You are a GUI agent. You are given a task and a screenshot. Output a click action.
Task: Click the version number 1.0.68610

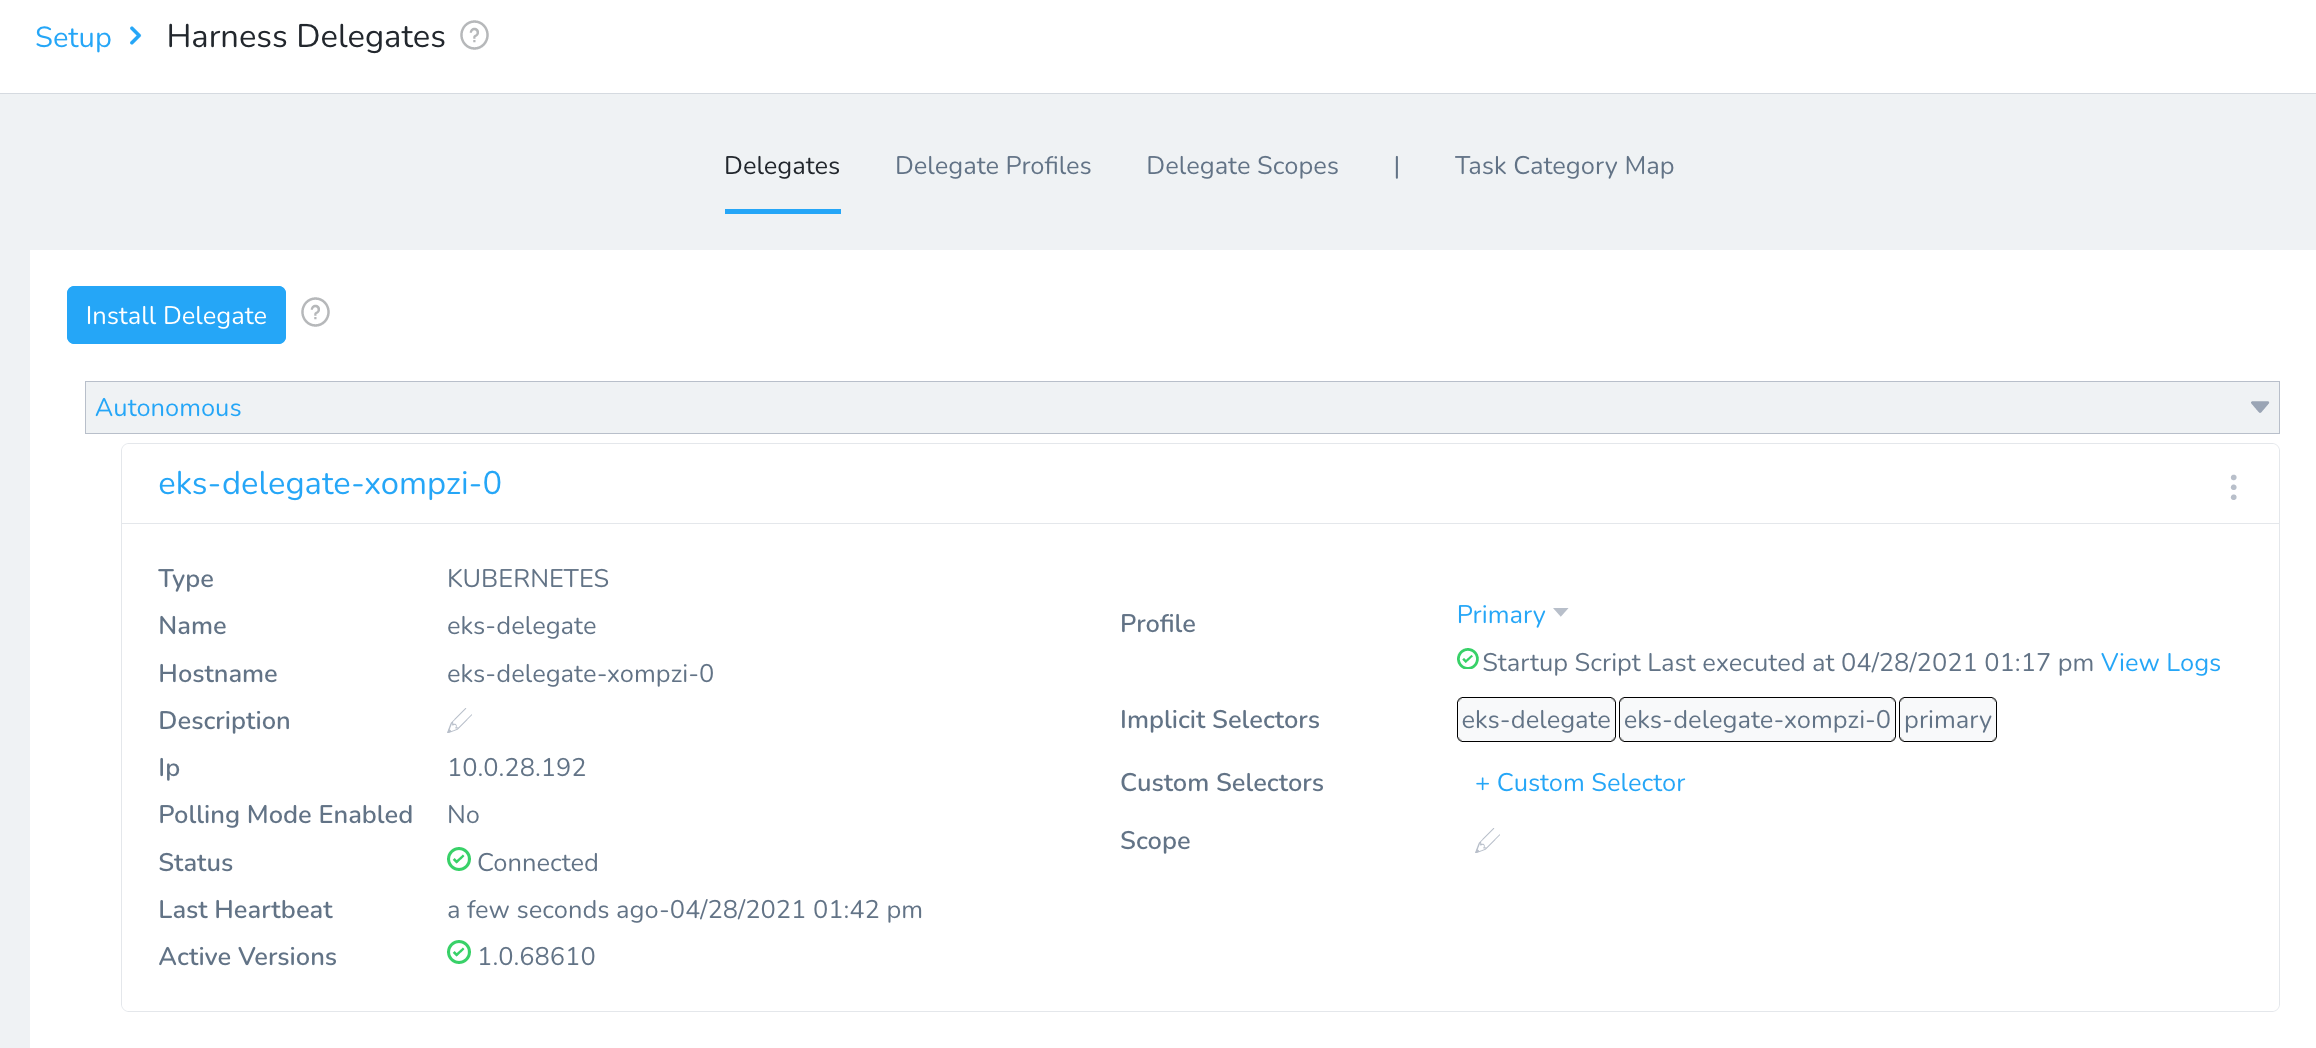[x=536, y=956]
